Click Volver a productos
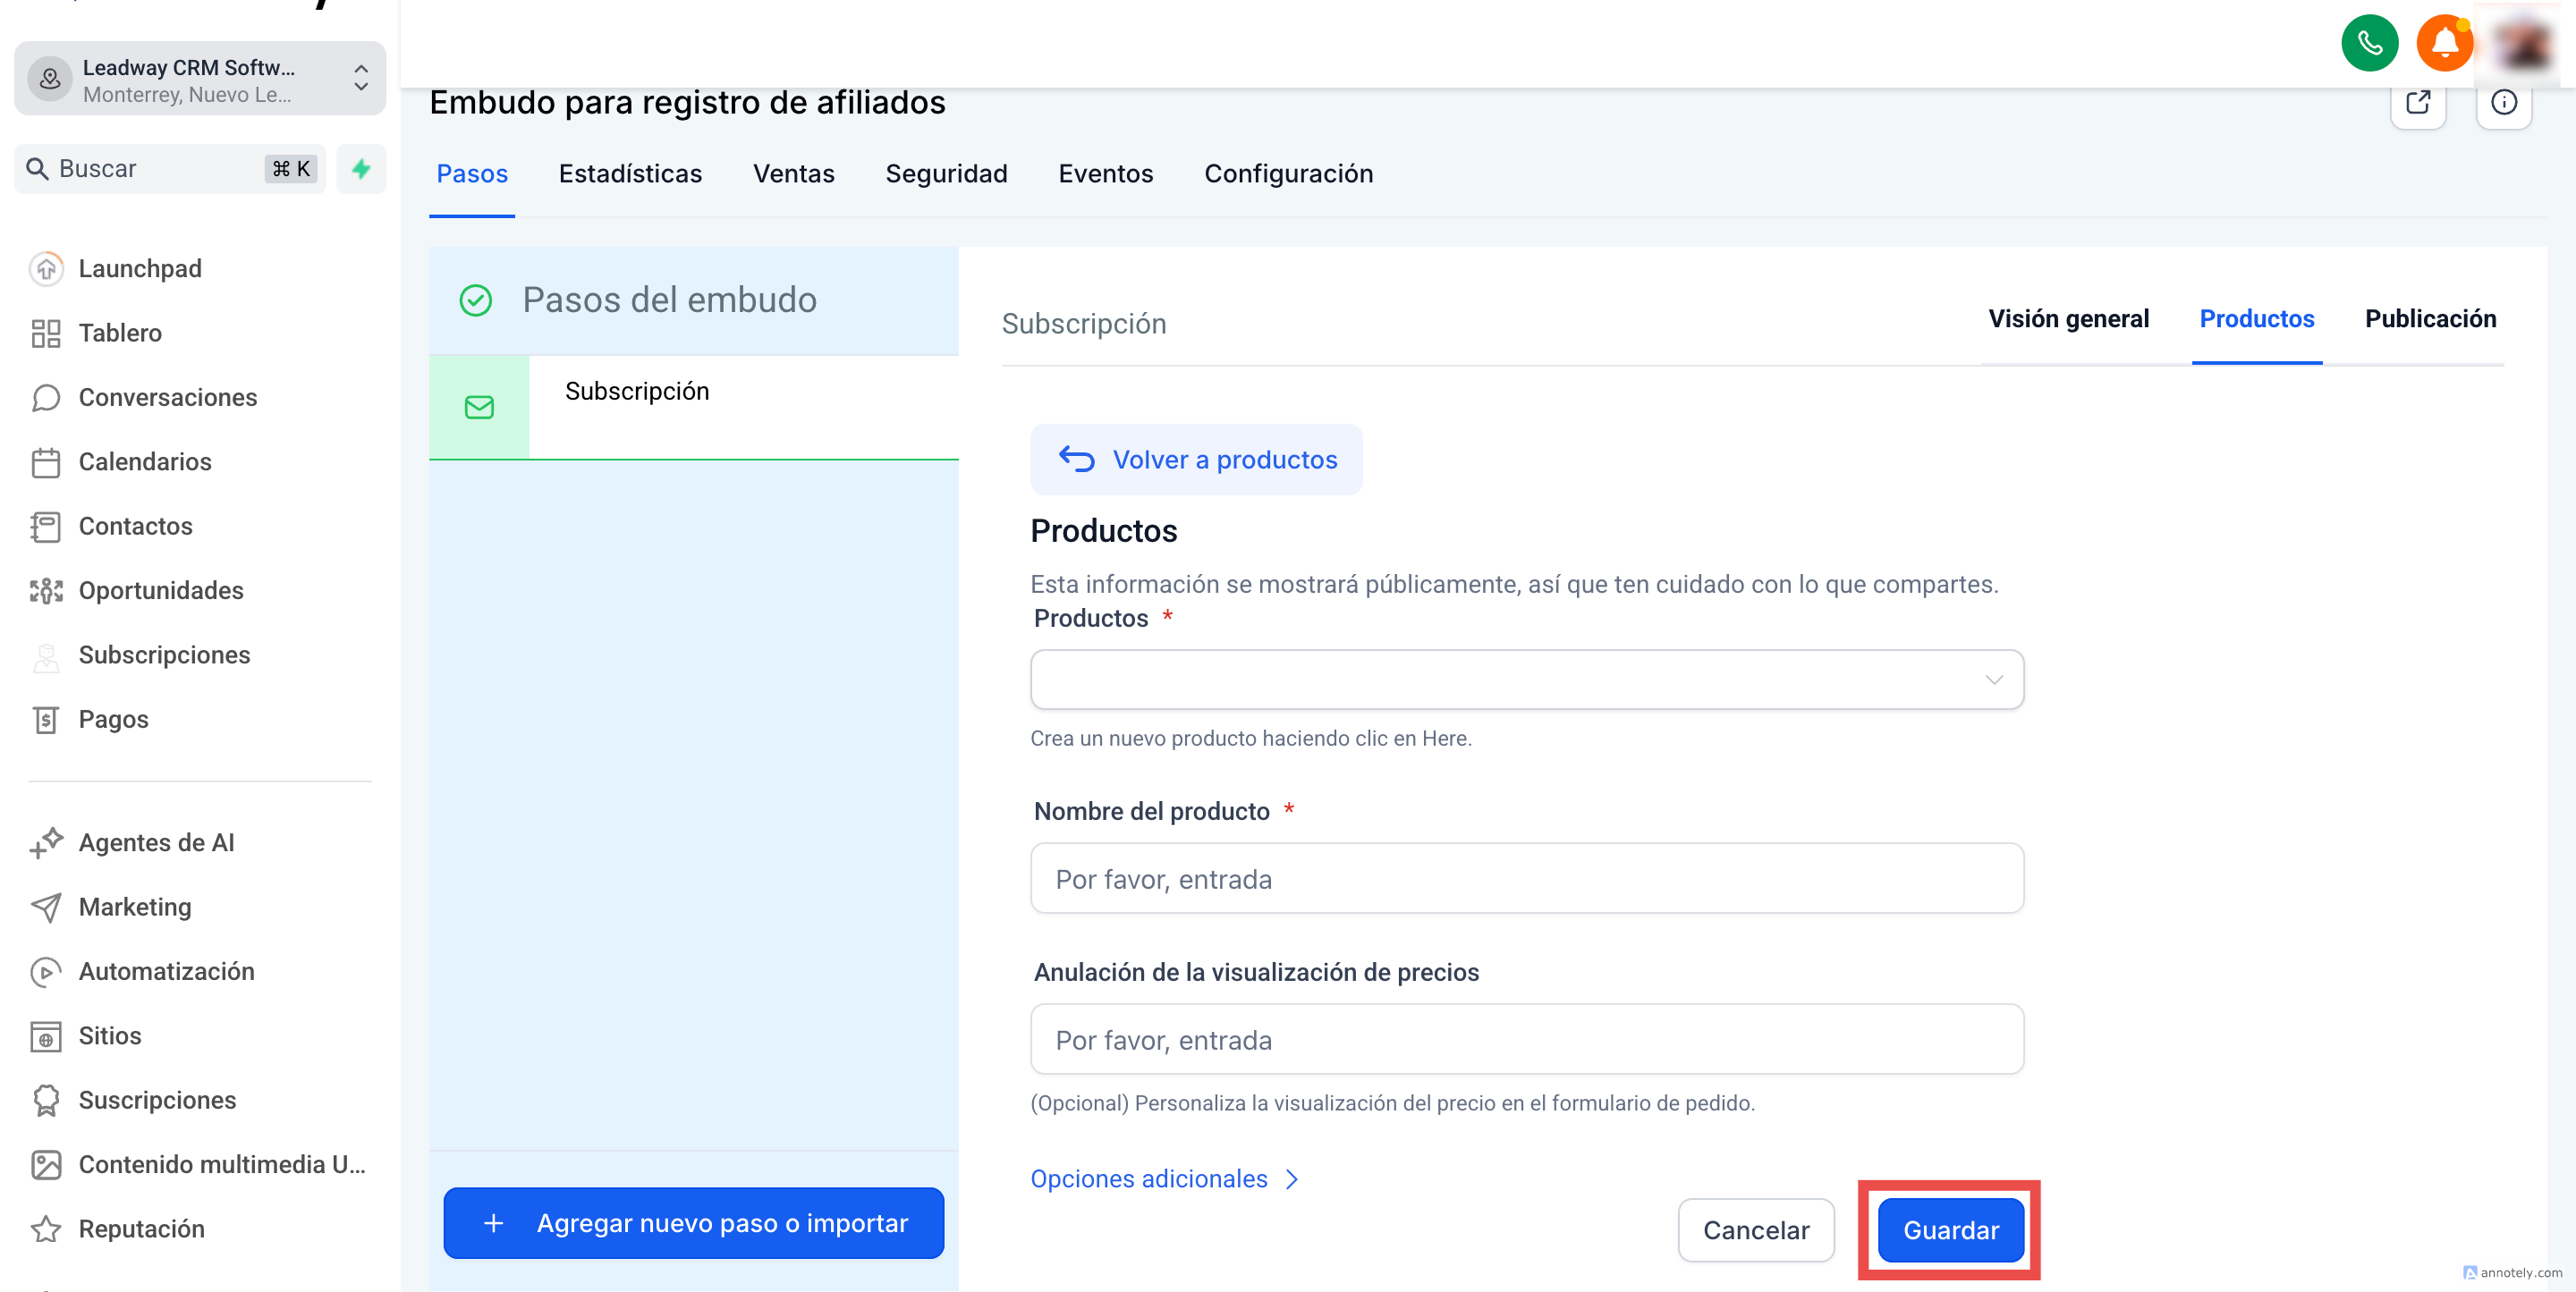This screenshot has width=2576, height=1292. coord(1196,460)
